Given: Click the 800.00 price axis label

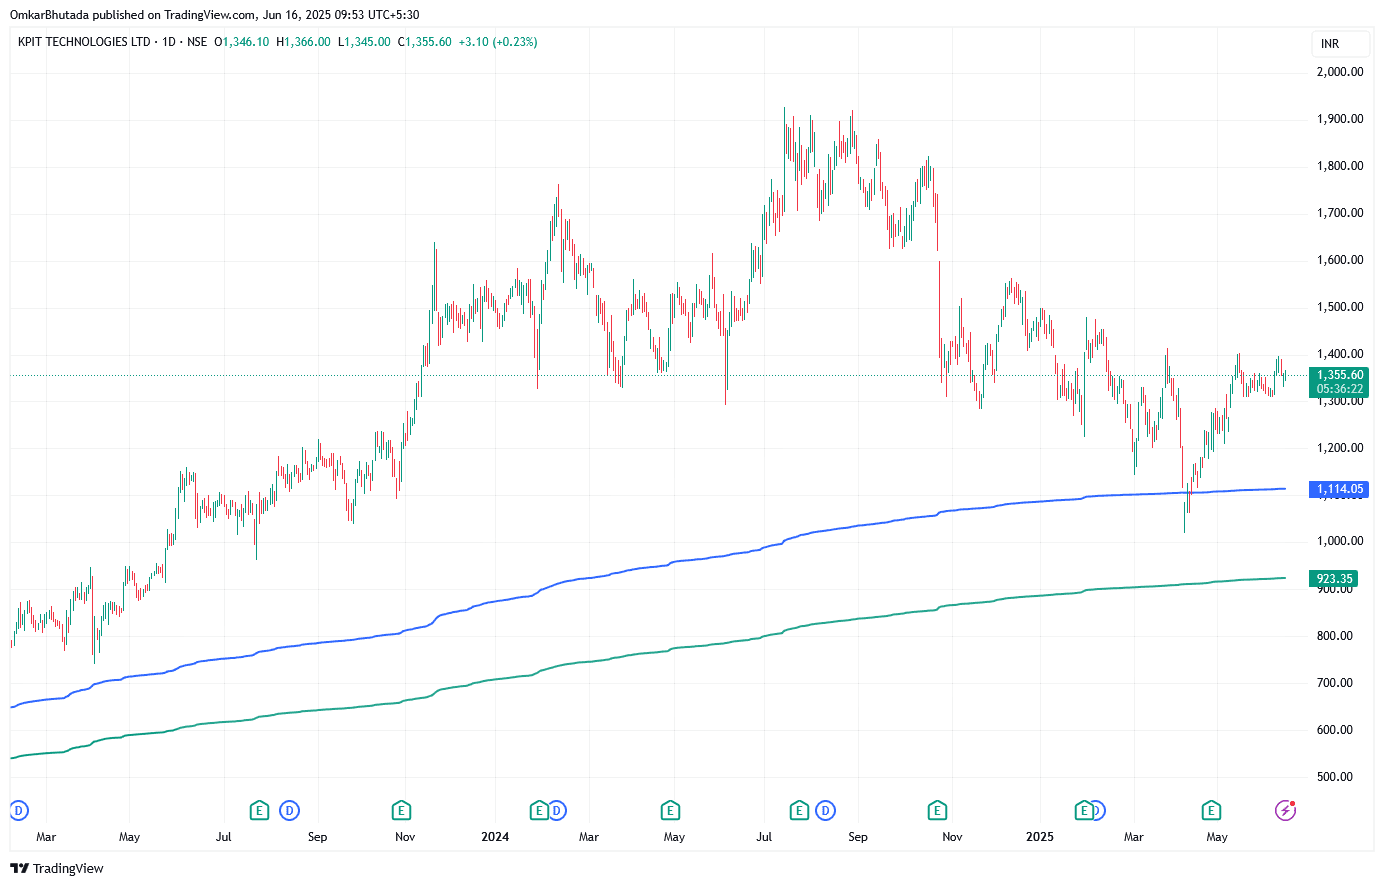Looking at the screenshot, I should pos(1335,636).
